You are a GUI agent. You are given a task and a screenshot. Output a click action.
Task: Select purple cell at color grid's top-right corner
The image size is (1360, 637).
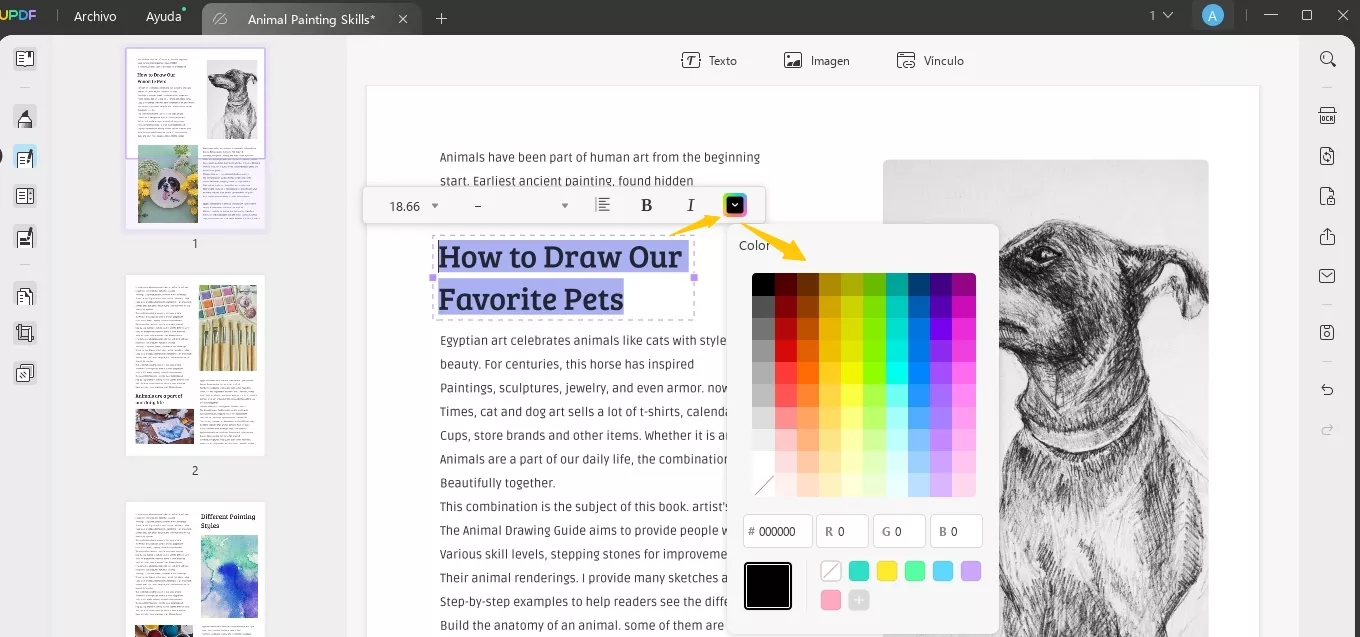coord(964,284)
